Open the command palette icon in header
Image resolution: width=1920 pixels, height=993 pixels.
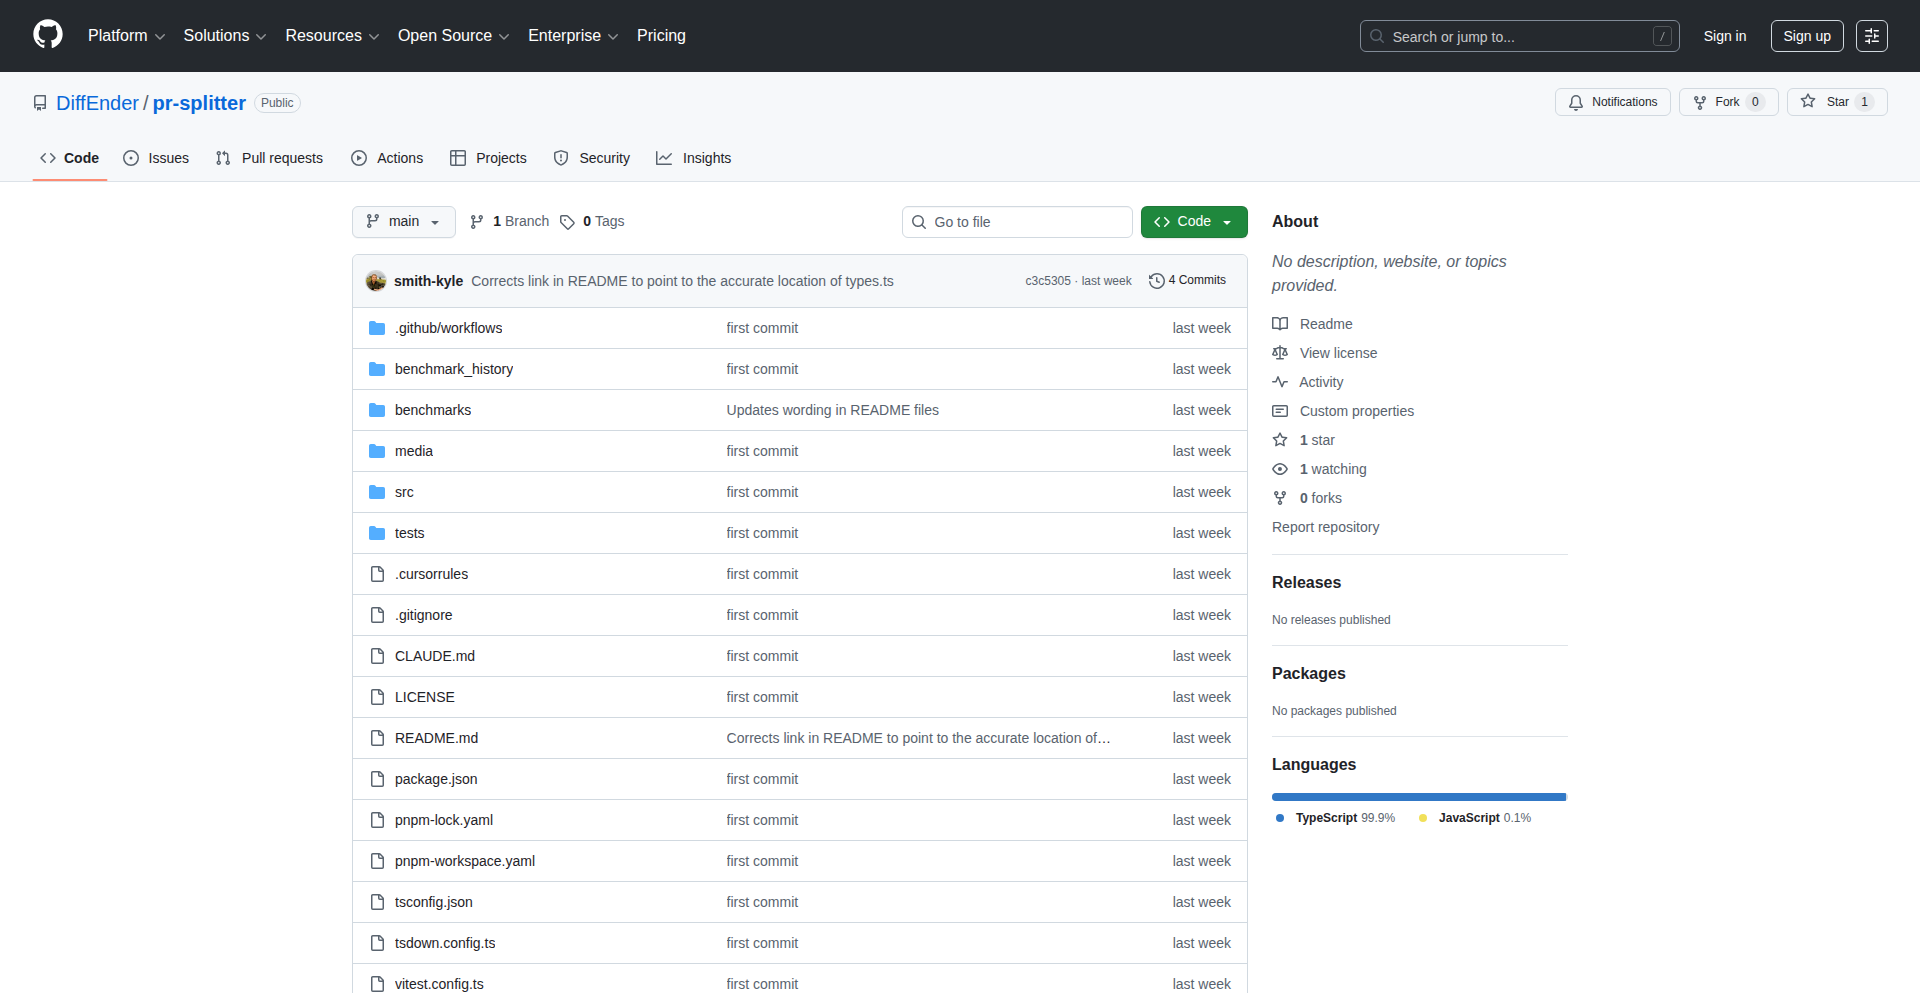(x=1871, y=36)
